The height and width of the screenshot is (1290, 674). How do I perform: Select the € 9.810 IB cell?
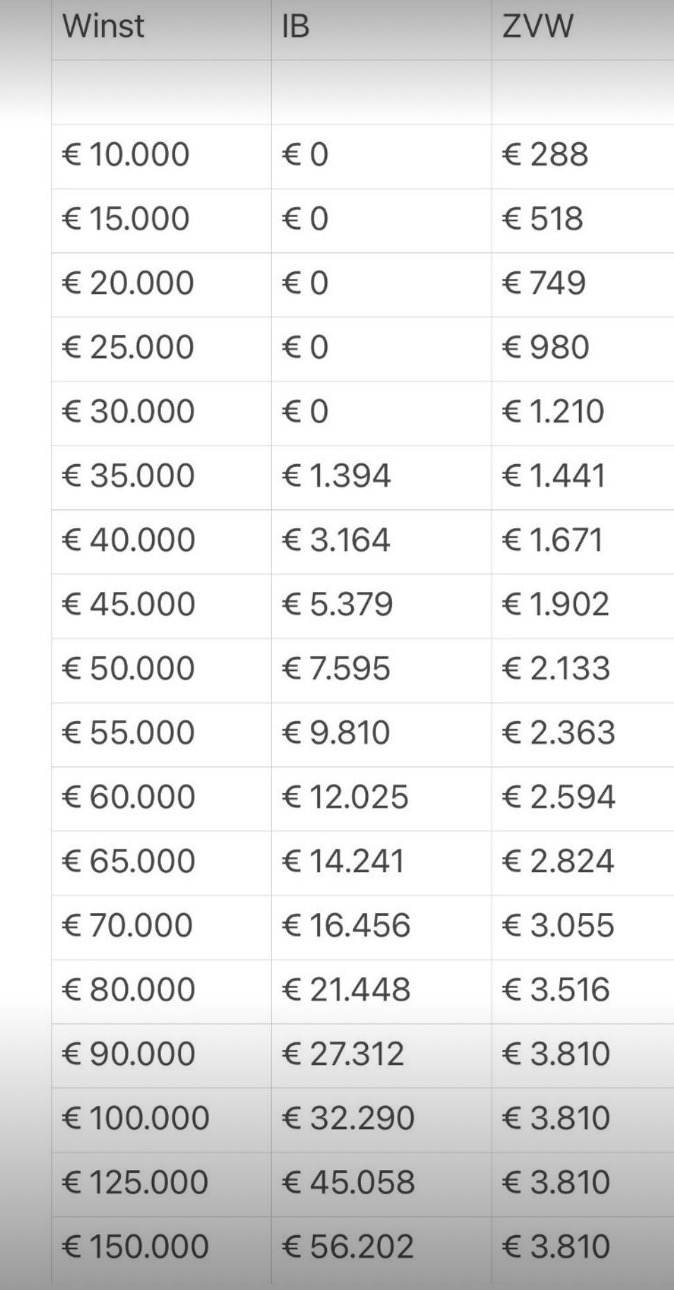pyautogui.click(x=381, y=734)
